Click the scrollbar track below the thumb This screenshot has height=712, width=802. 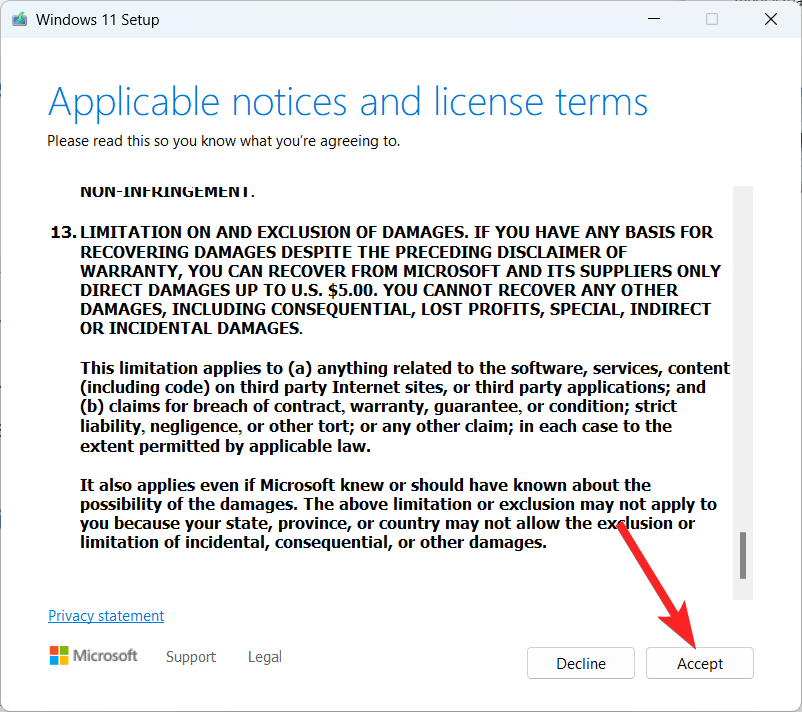coord(742,590)
